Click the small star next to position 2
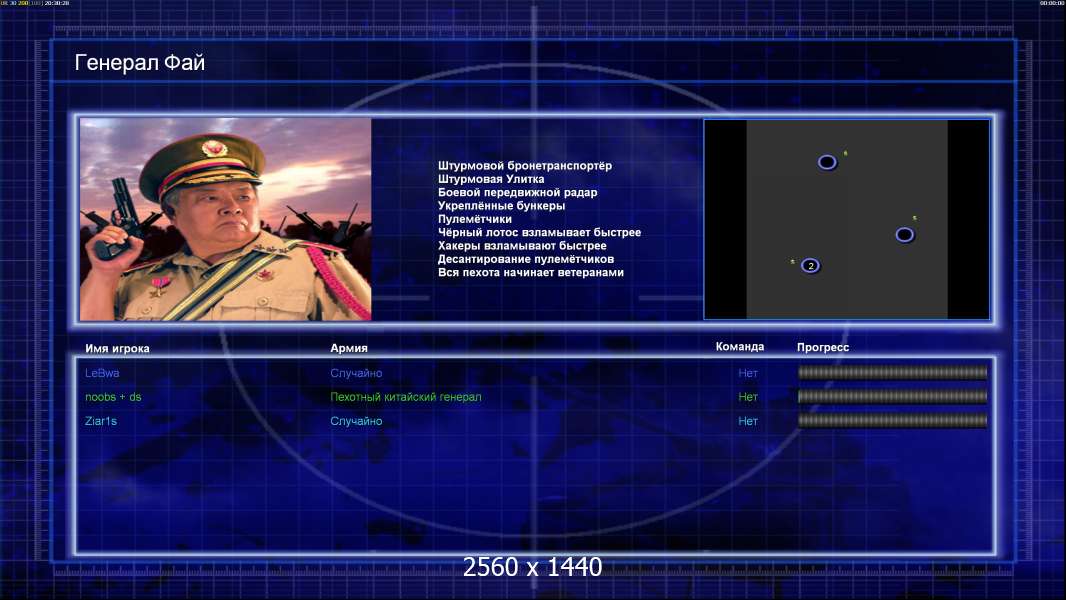 point(793,262)
